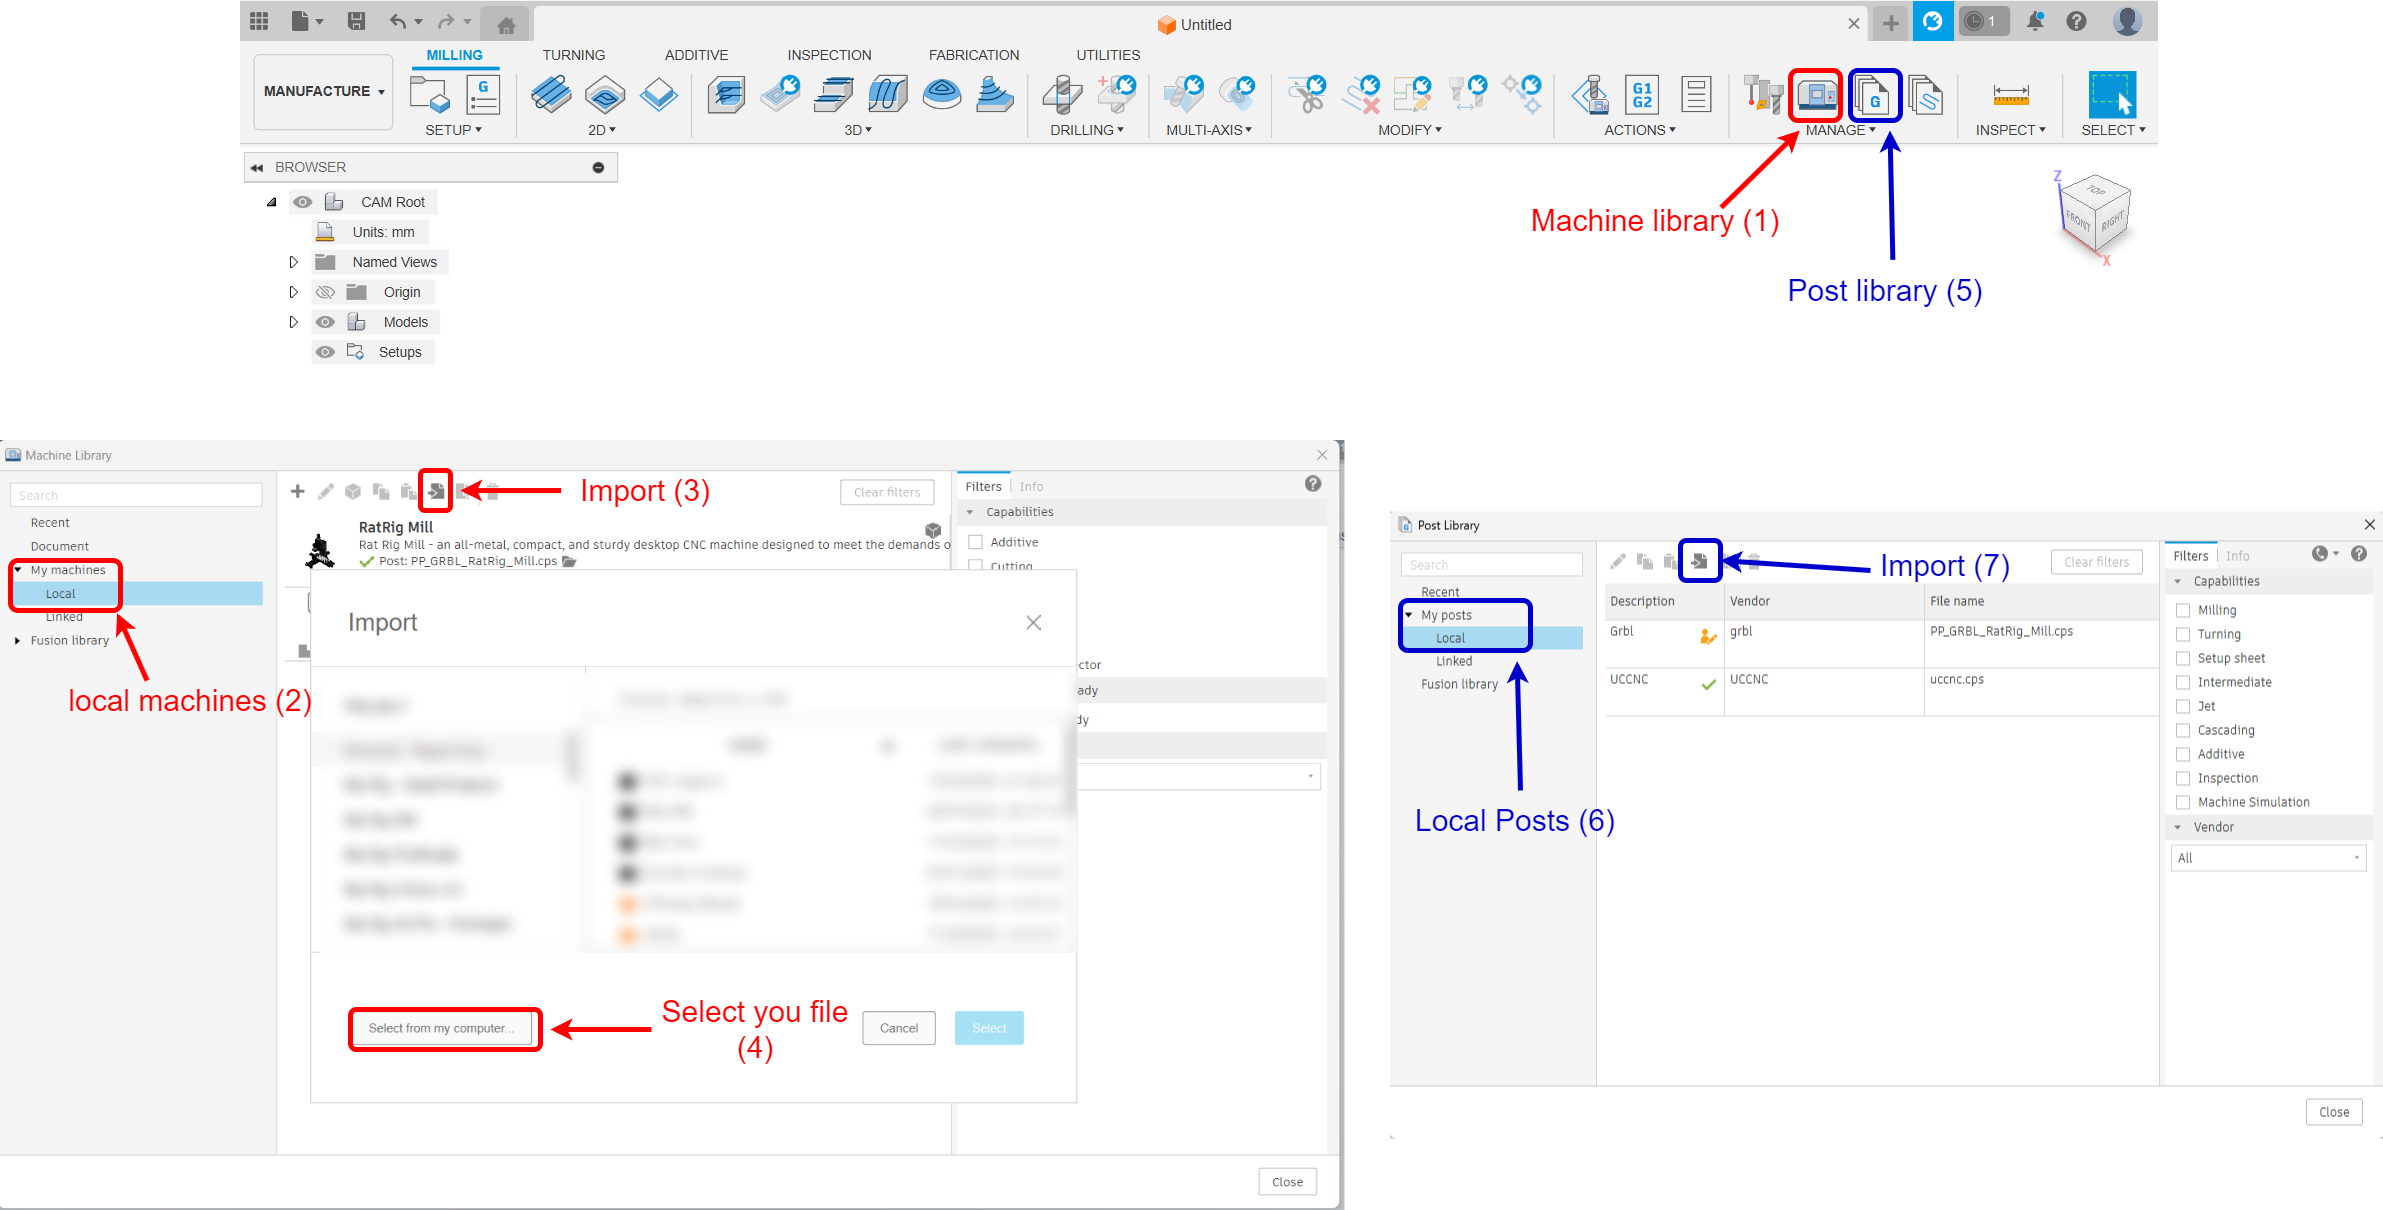Click Close button in Machine Library
The height and width of the screenshot is (1210, 2383).
click(1287, 1182)
